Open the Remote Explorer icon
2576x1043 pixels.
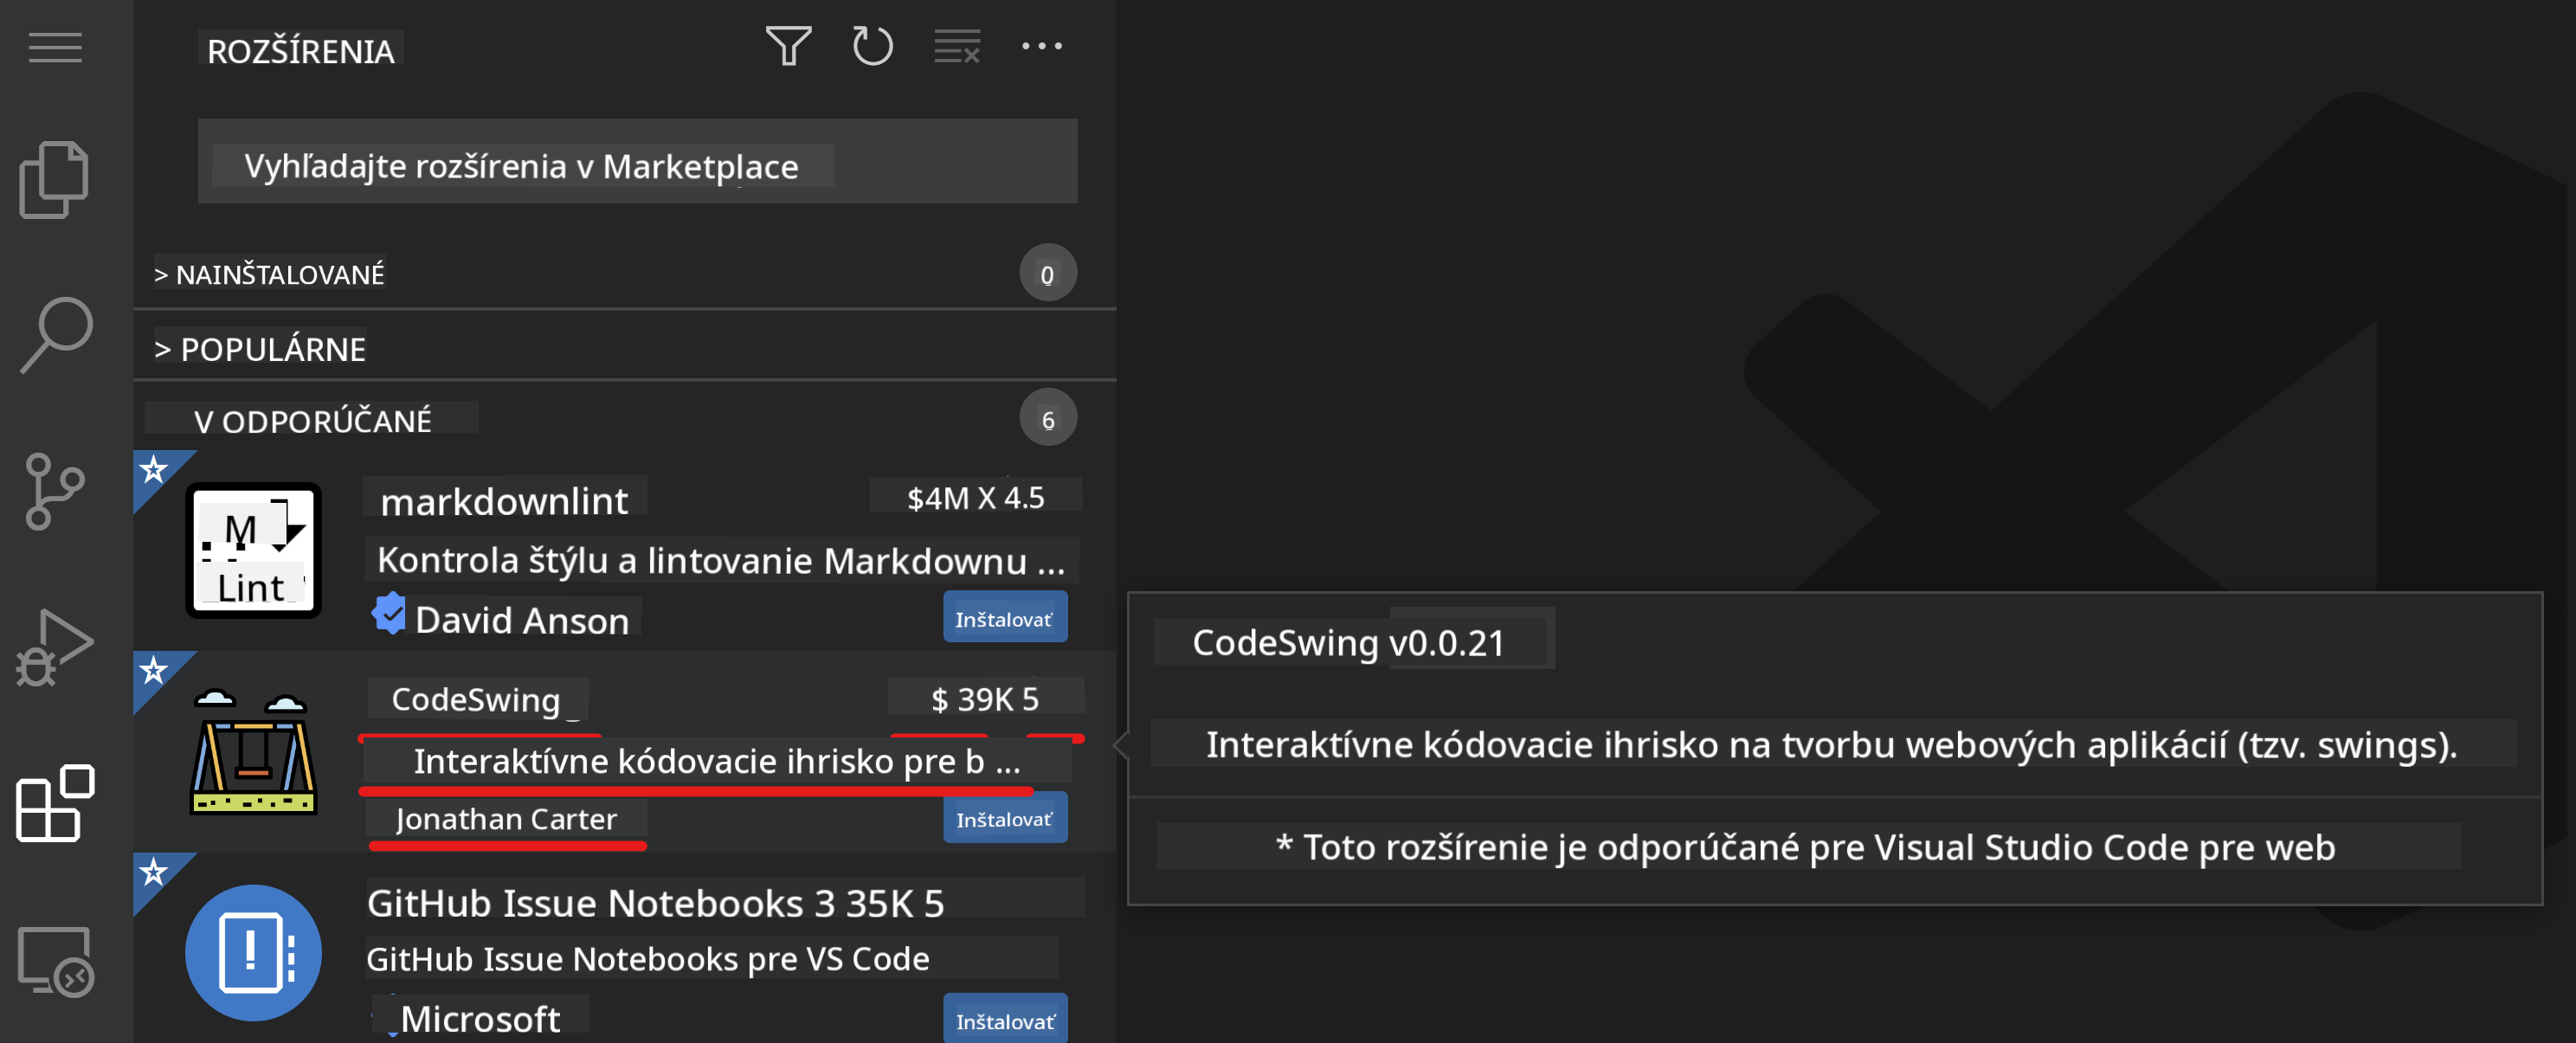[55, 960]
